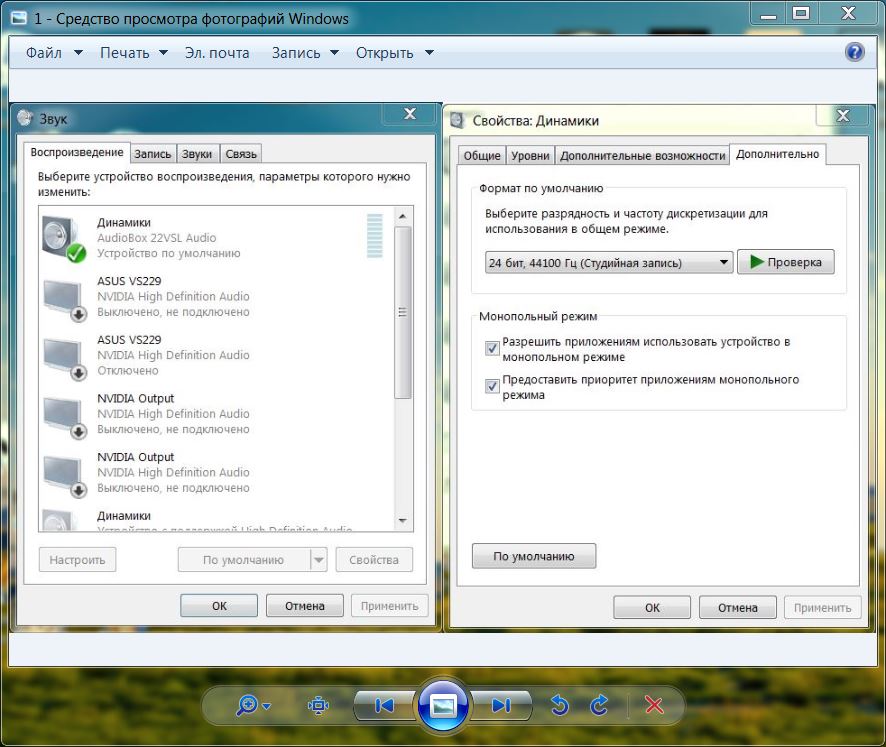The width and height of the screenshot is (886, 747).
Task: Start the slideshow with the center round button
Action: 443,705
